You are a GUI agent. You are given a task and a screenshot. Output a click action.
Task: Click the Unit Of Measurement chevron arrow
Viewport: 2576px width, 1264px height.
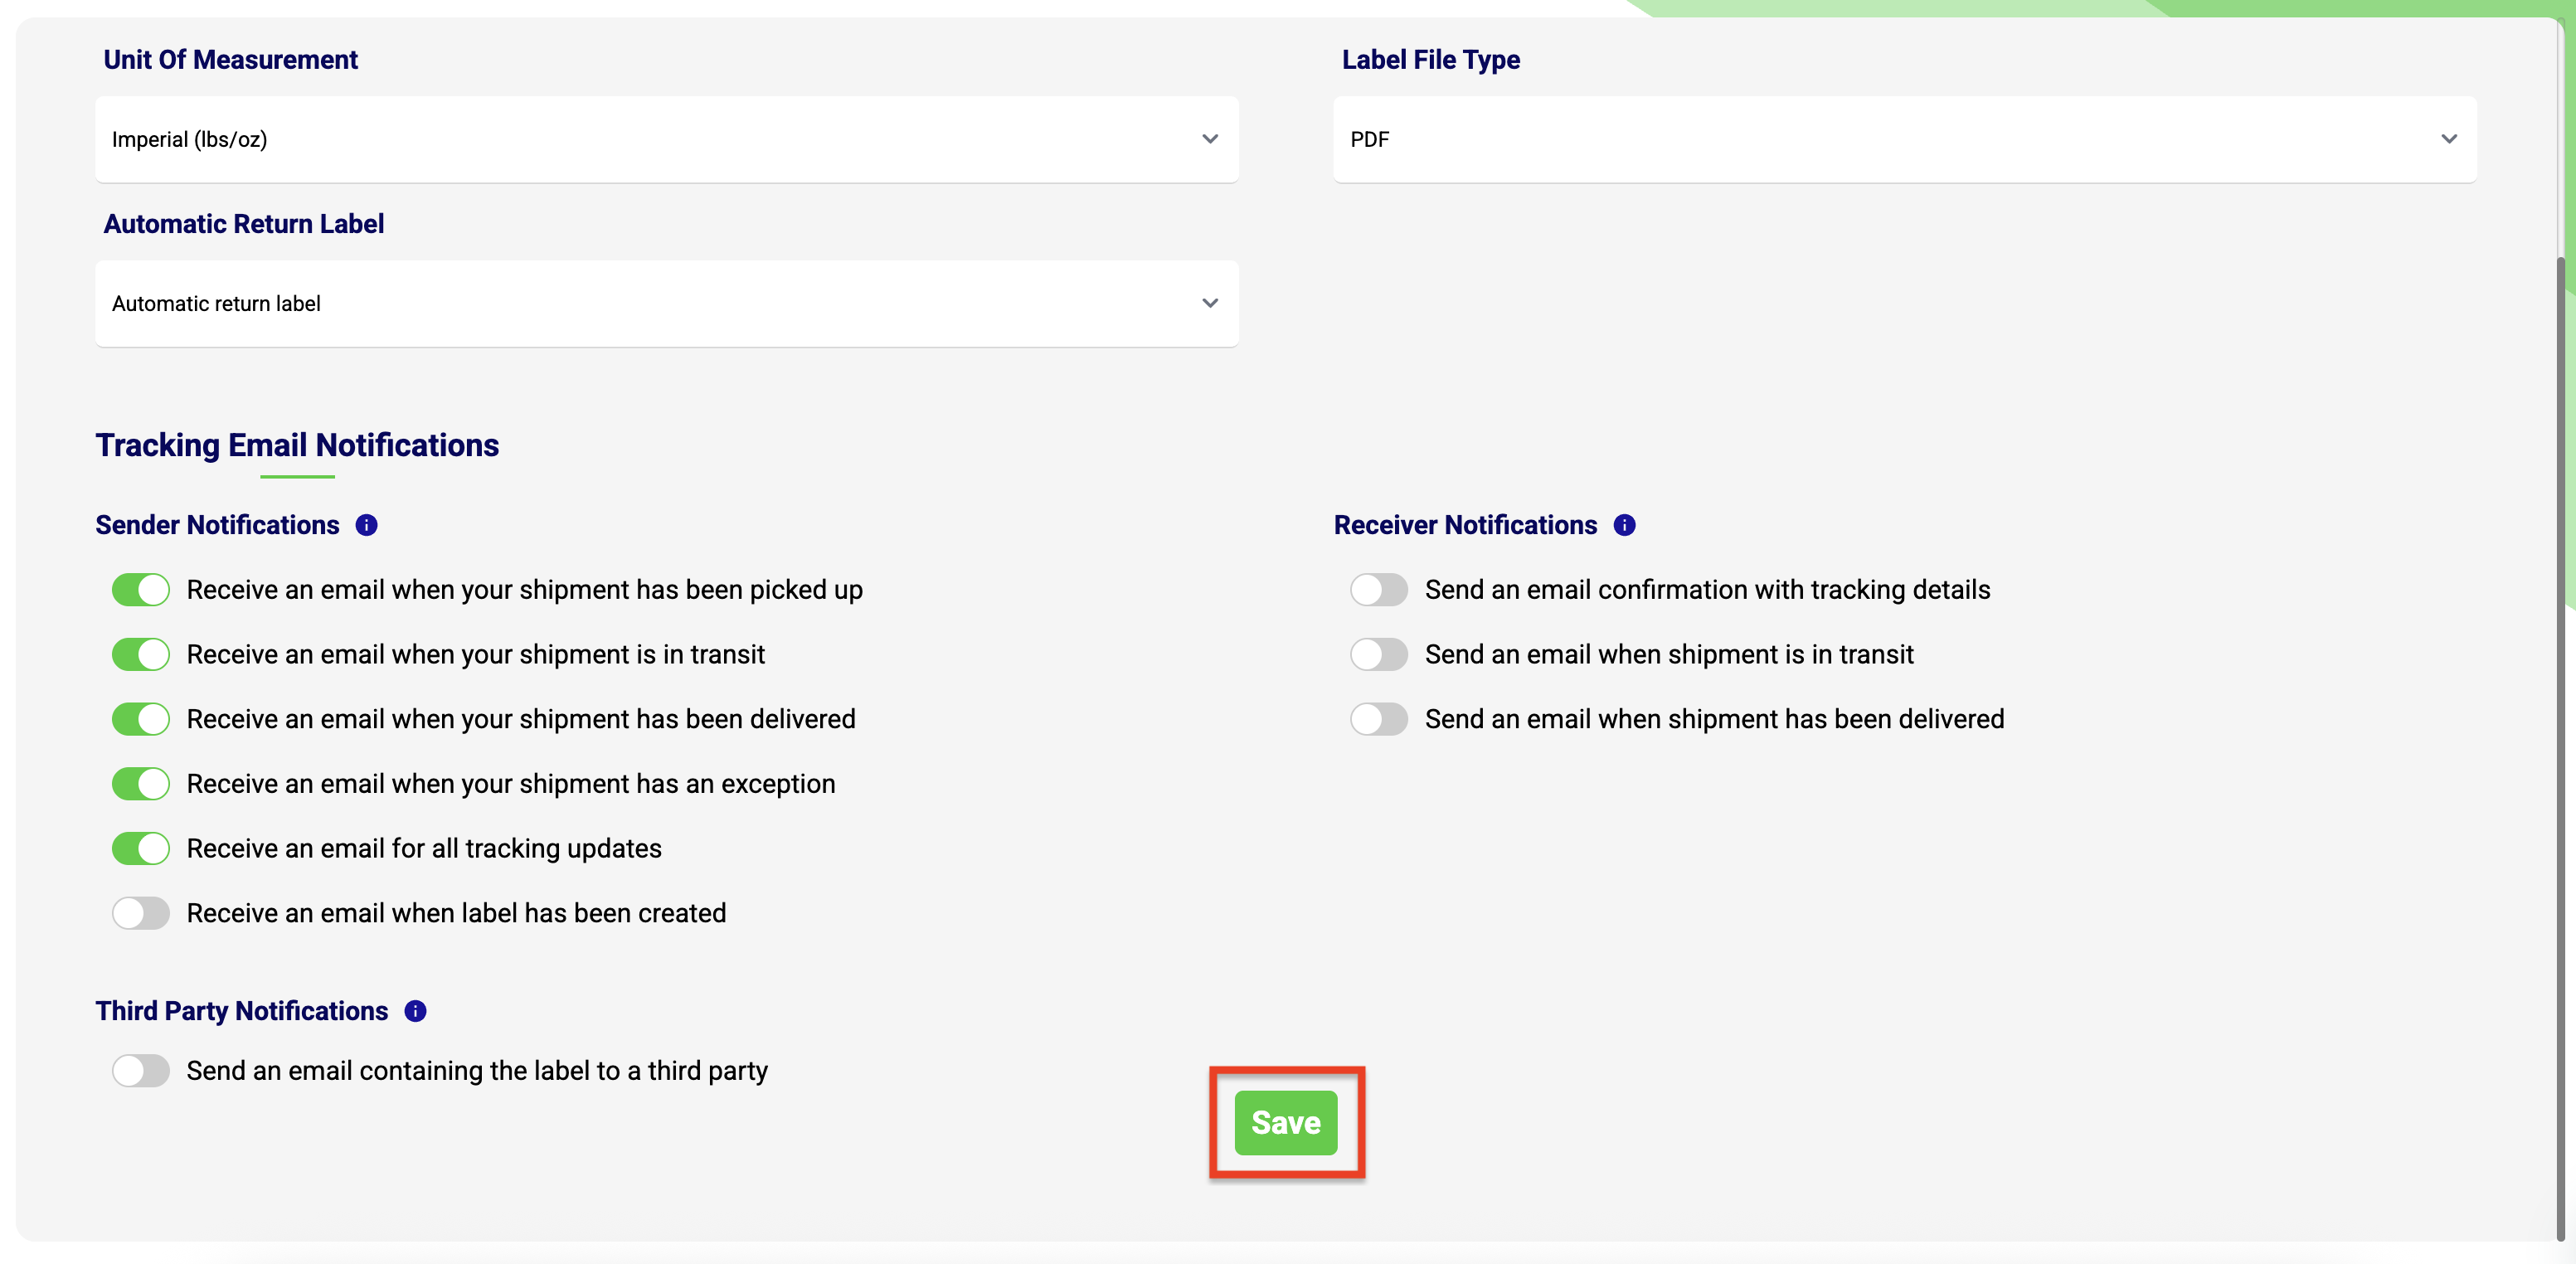1210,139
